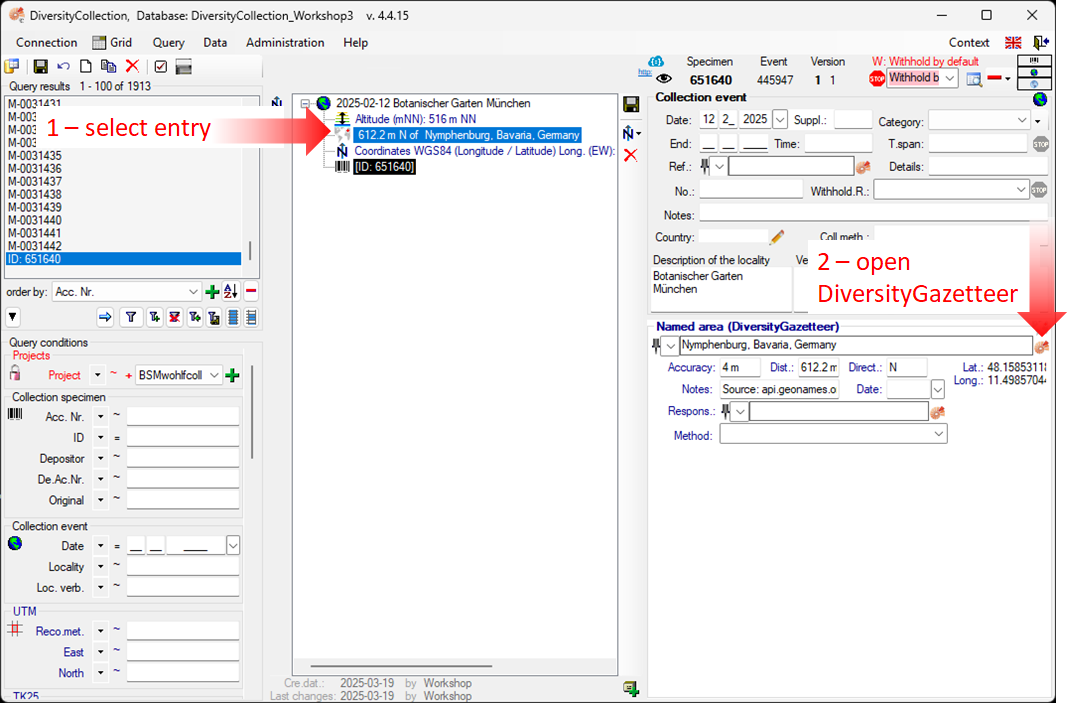Open the Connection menu
The width and height of the screenshot is (1067, 703).
[x=46, y=42]
